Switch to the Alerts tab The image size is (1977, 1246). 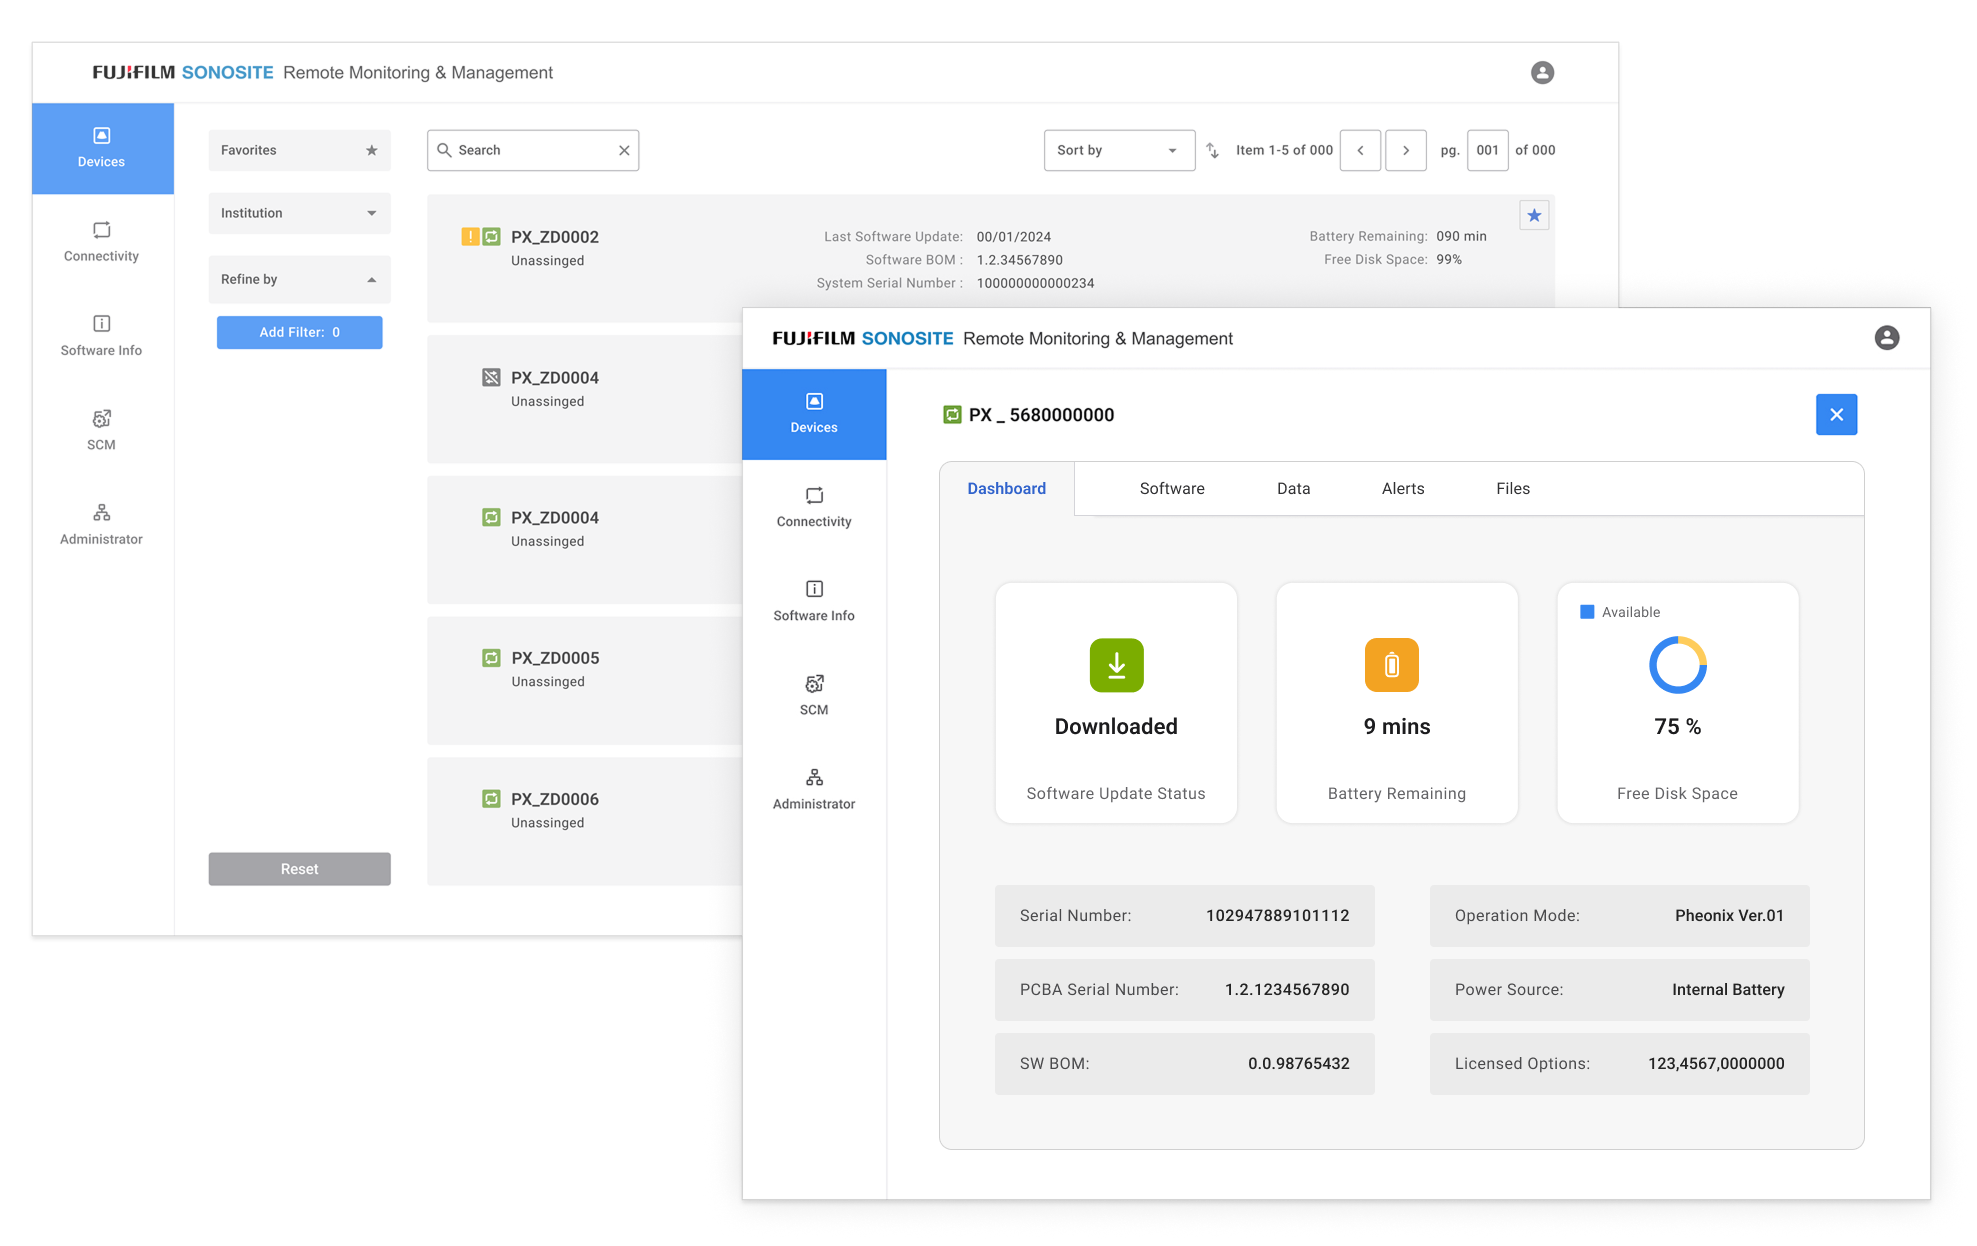(x=1402, y=488)
